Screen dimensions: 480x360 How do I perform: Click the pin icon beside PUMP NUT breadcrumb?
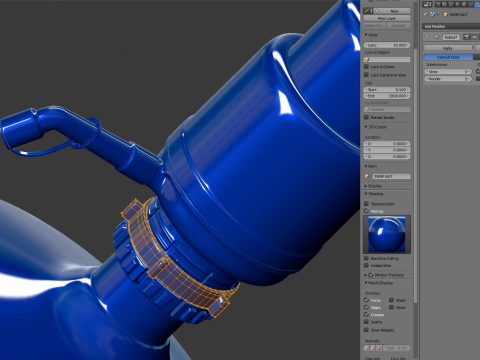pos(425,14)
